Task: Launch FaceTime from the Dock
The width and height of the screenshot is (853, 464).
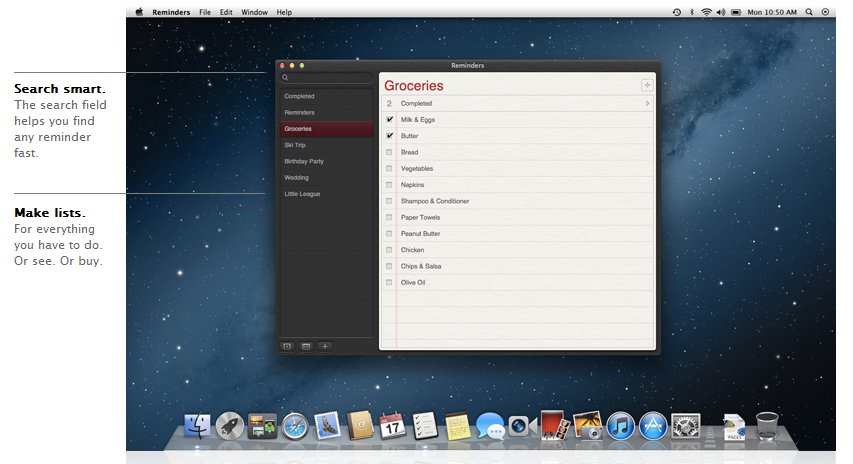Action: pos(522,426)
